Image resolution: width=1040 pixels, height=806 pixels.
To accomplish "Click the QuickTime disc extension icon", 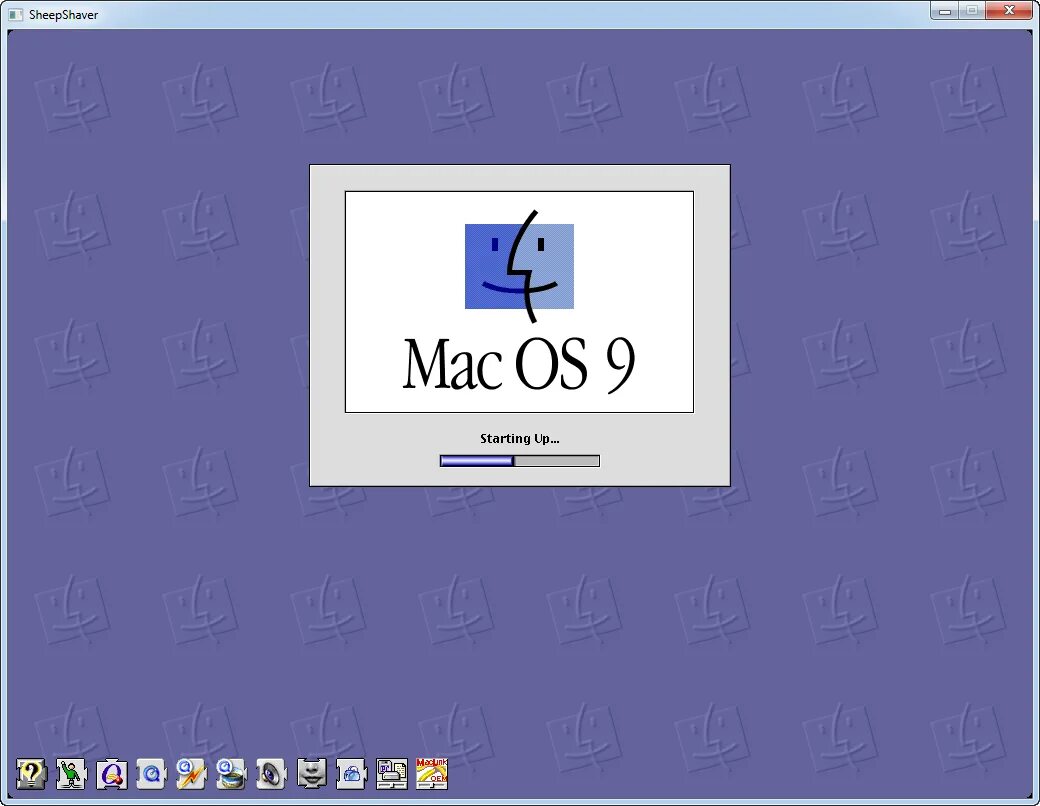I will click(231, 773).
